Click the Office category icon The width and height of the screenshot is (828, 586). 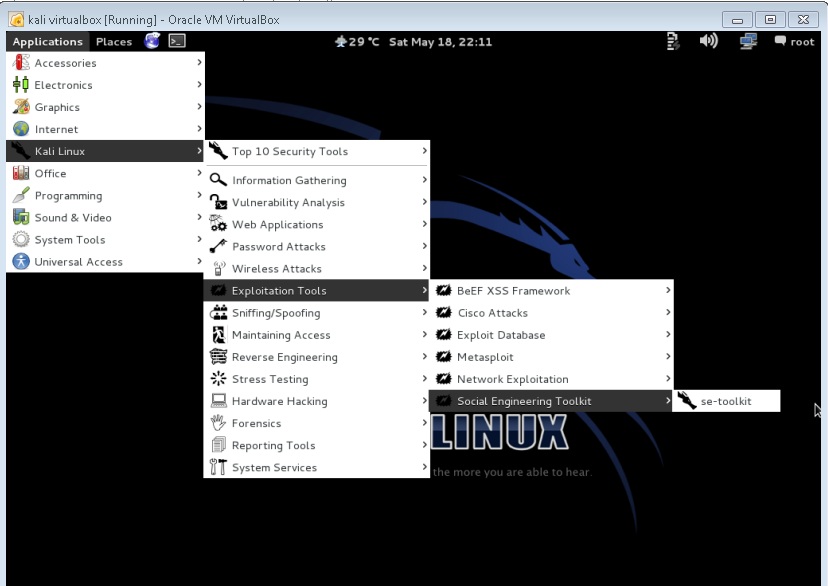pyautogui.click(x=21, y=173)
